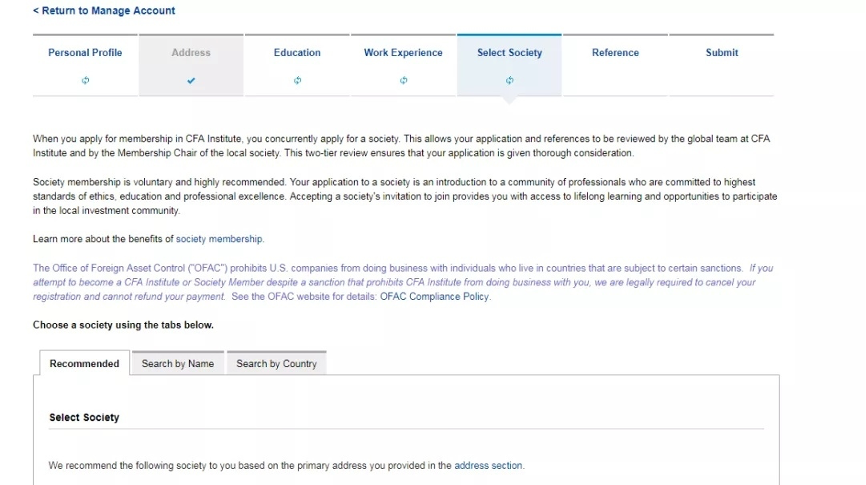Go to the Personal Profile step
This screenshot has width=866, height=485.
pos(85,53)
